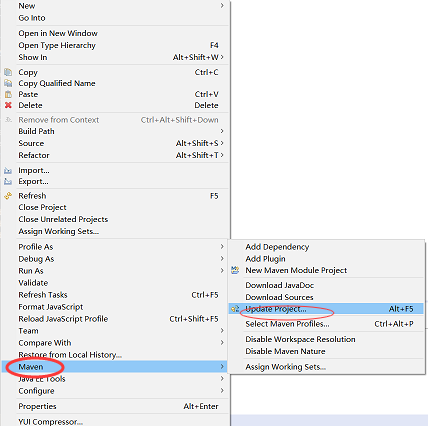
Task: Expand the Team submenu arrow
Action: pyautogui.click(x=222, y=331)
